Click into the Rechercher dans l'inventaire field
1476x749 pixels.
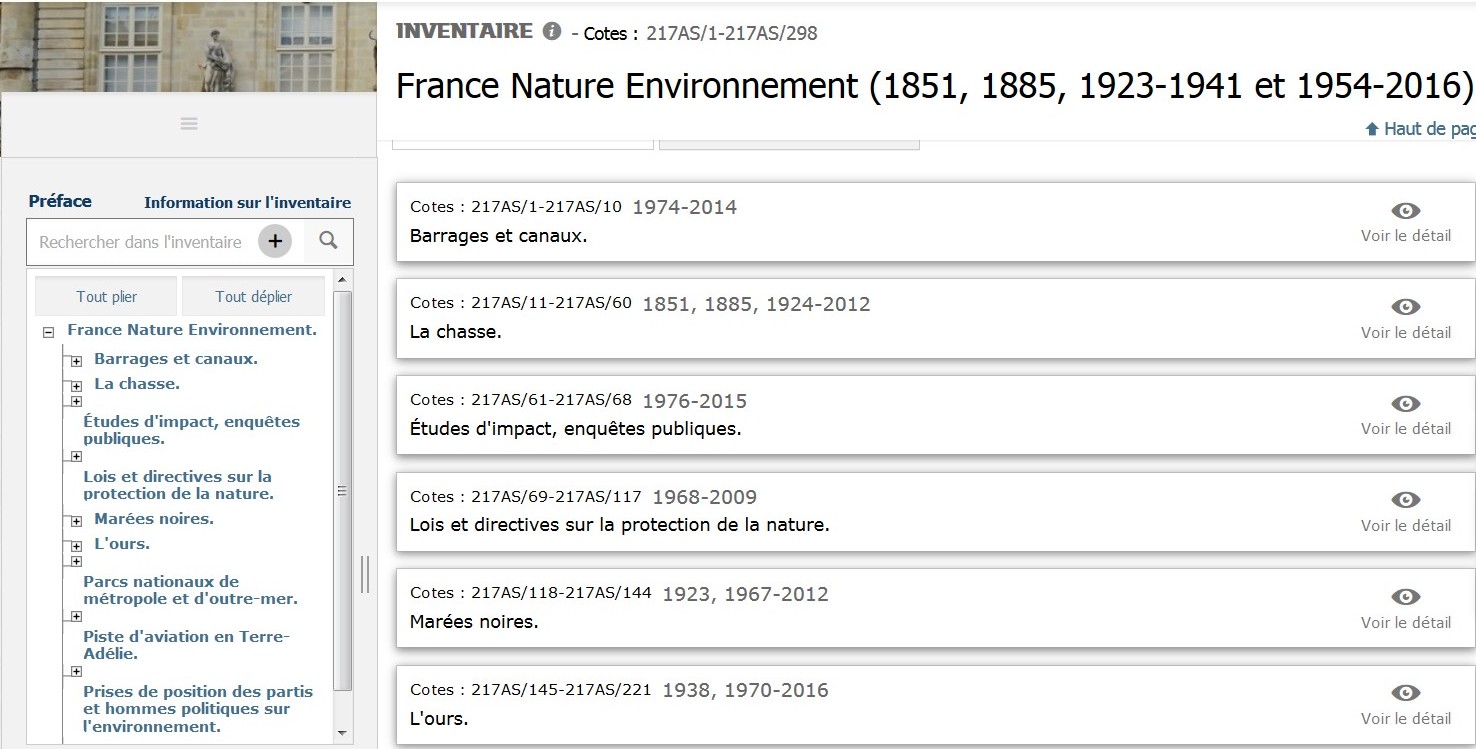coord(141,241)
